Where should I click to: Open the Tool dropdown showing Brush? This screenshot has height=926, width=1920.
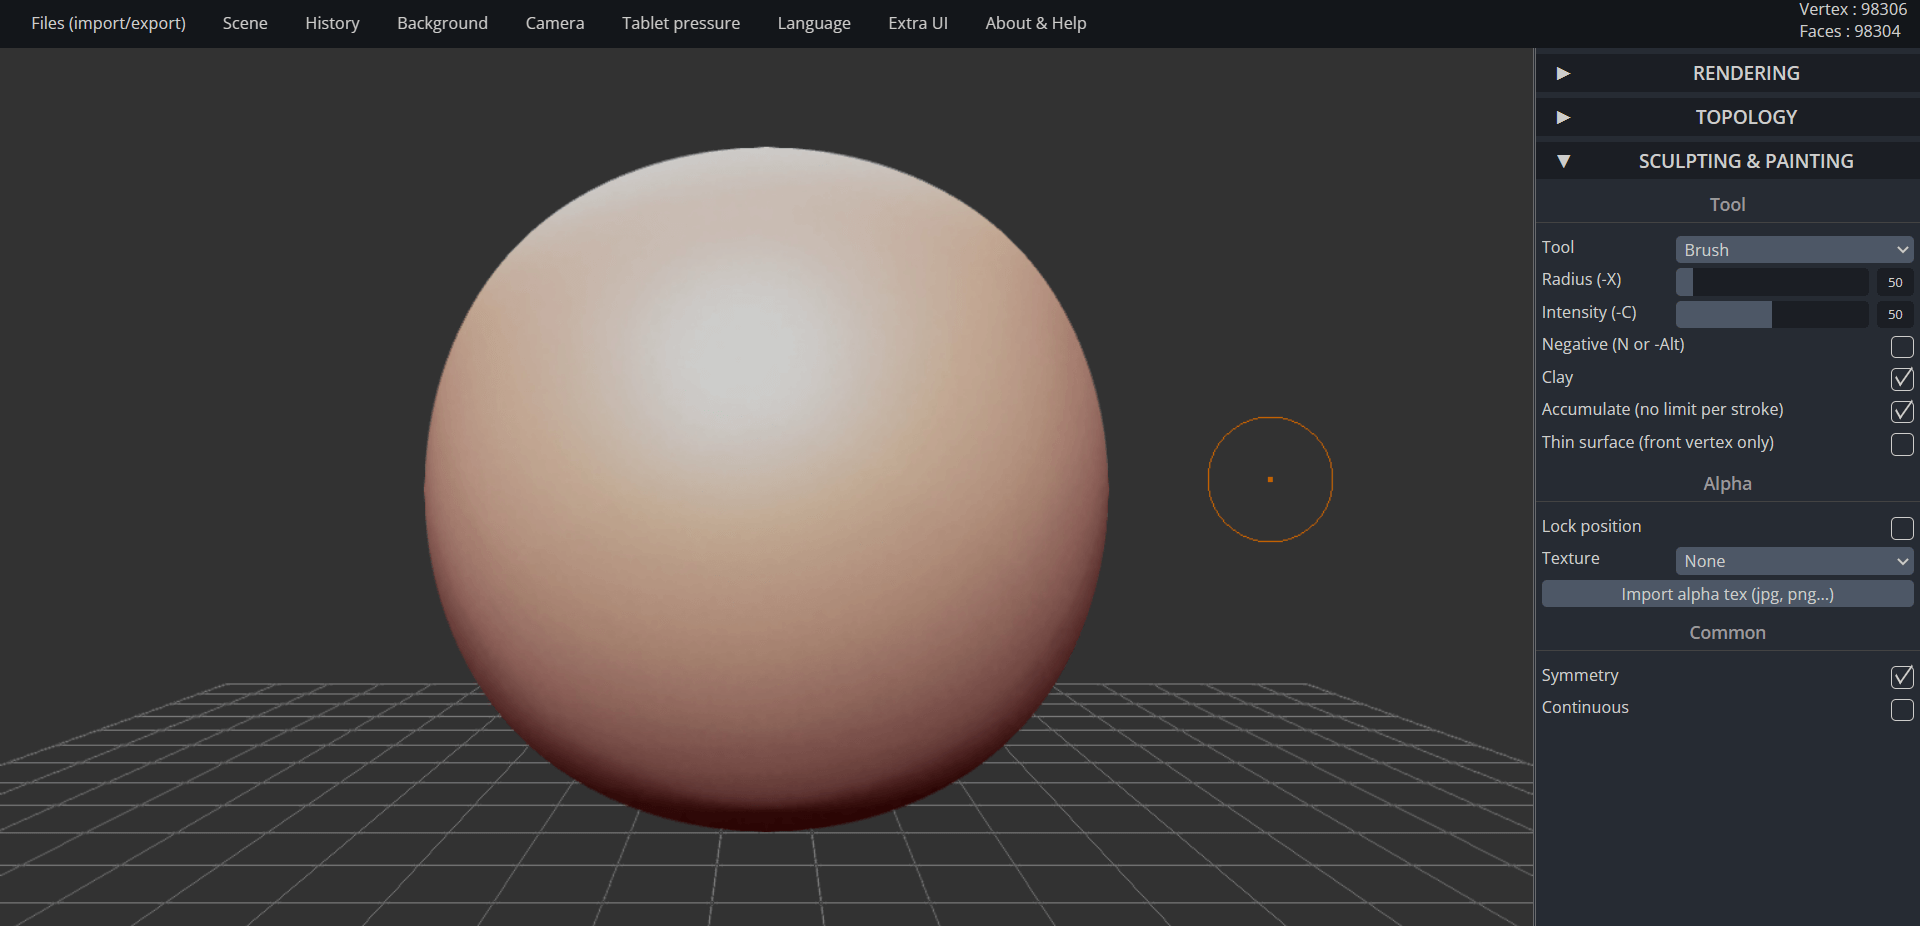pyautogui.click(x=1794, y=250)
